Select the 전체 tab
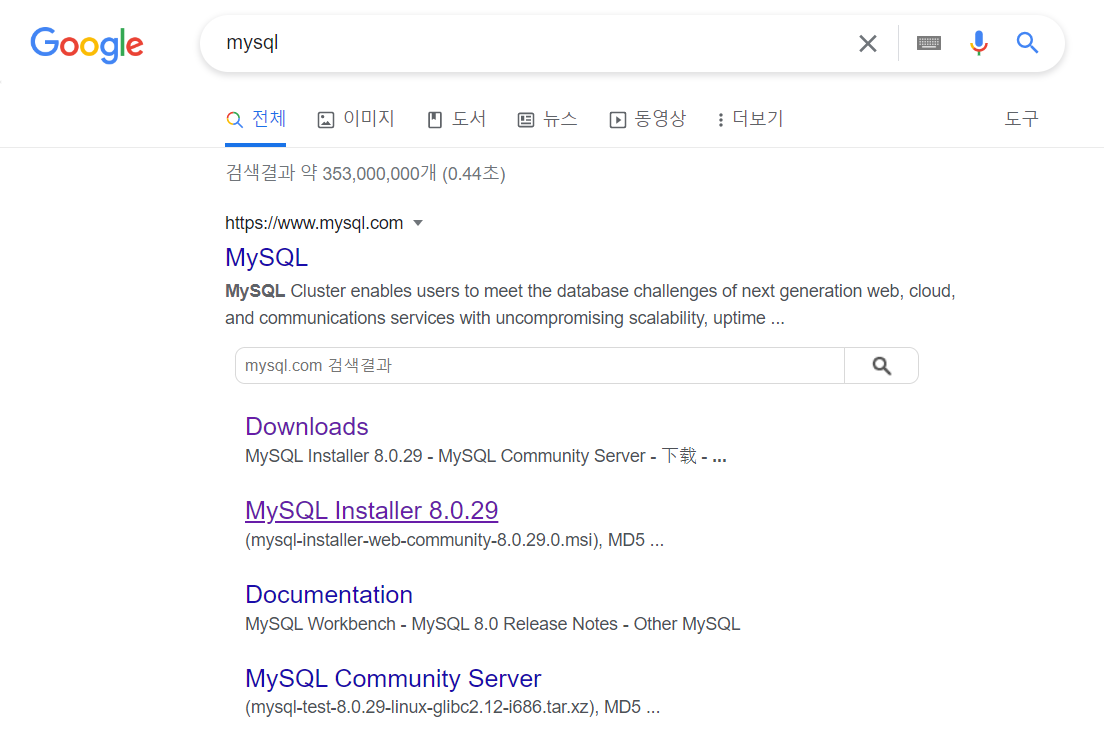This screenshot has width=1104, height=745. [x=256, y=119]
